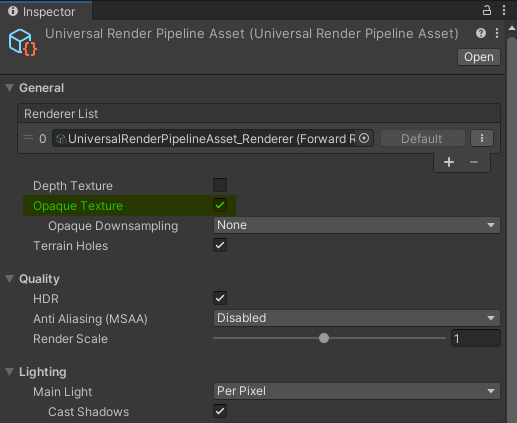517x423 pixels.
Task: Click the Main Light label
Action: point(62,392)
